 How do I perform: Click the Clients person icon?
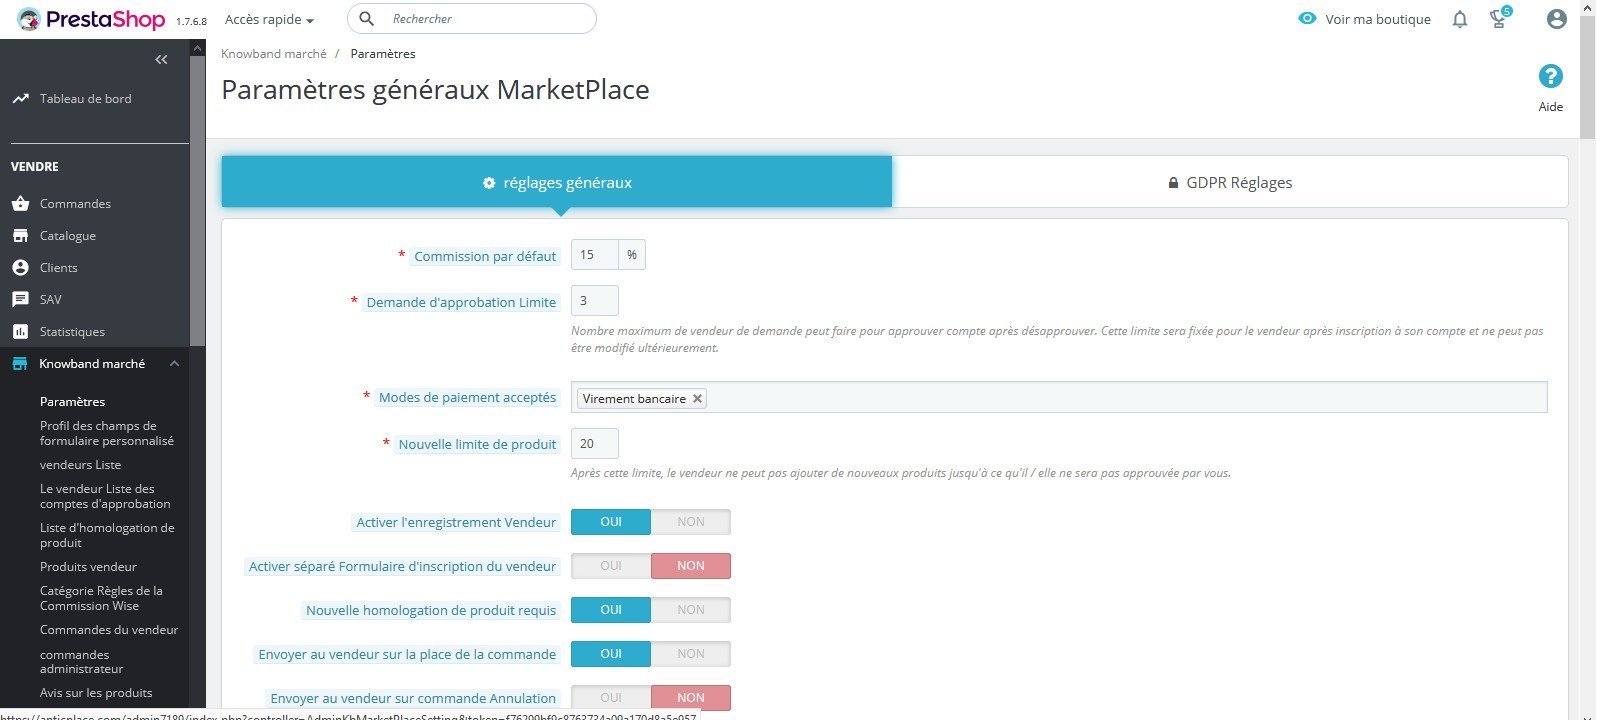pyautogui.click(x=20, y=268)
